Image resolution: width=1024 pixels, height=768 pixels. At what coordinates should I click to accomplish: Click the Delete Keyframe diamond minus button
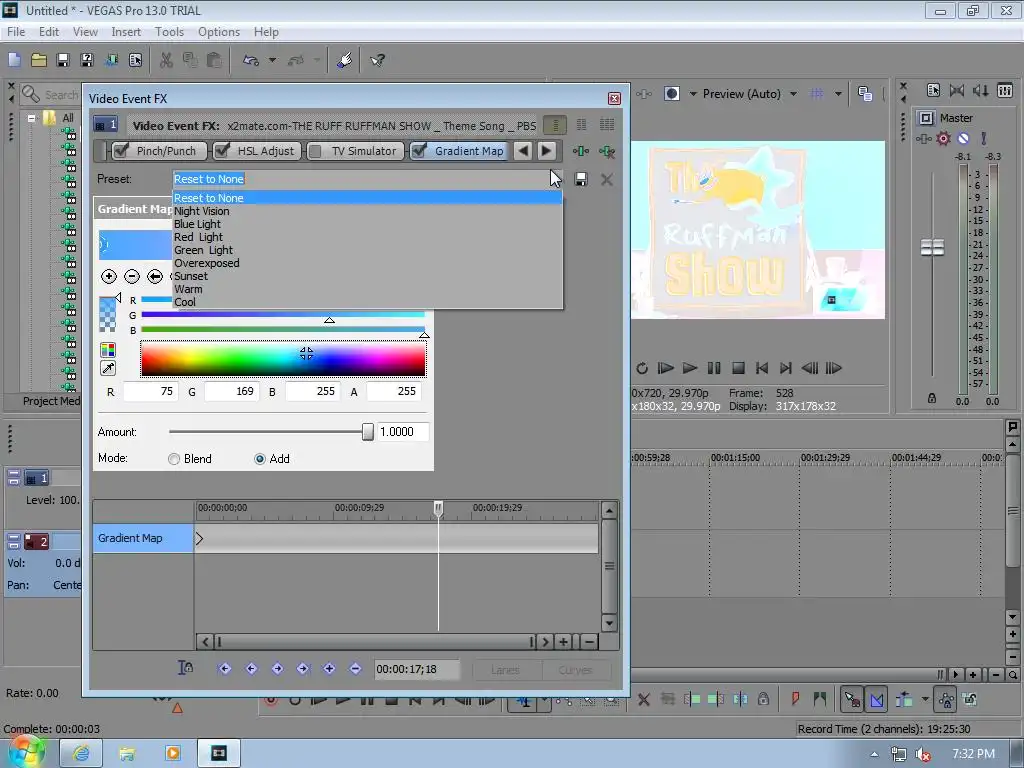click(x=355, y=668)
